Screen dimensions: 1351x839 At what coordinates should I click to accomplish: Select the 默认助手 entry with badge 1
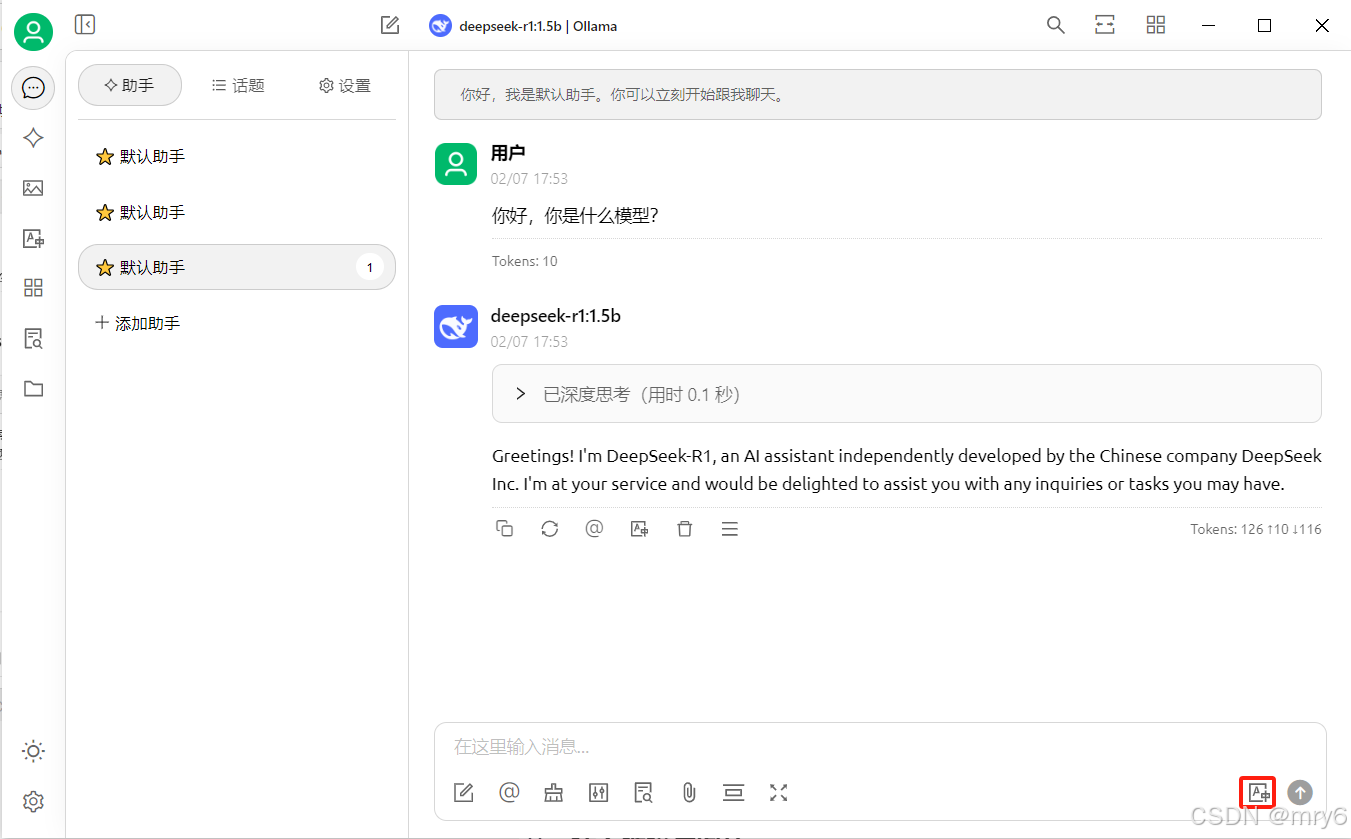(237, 267)
